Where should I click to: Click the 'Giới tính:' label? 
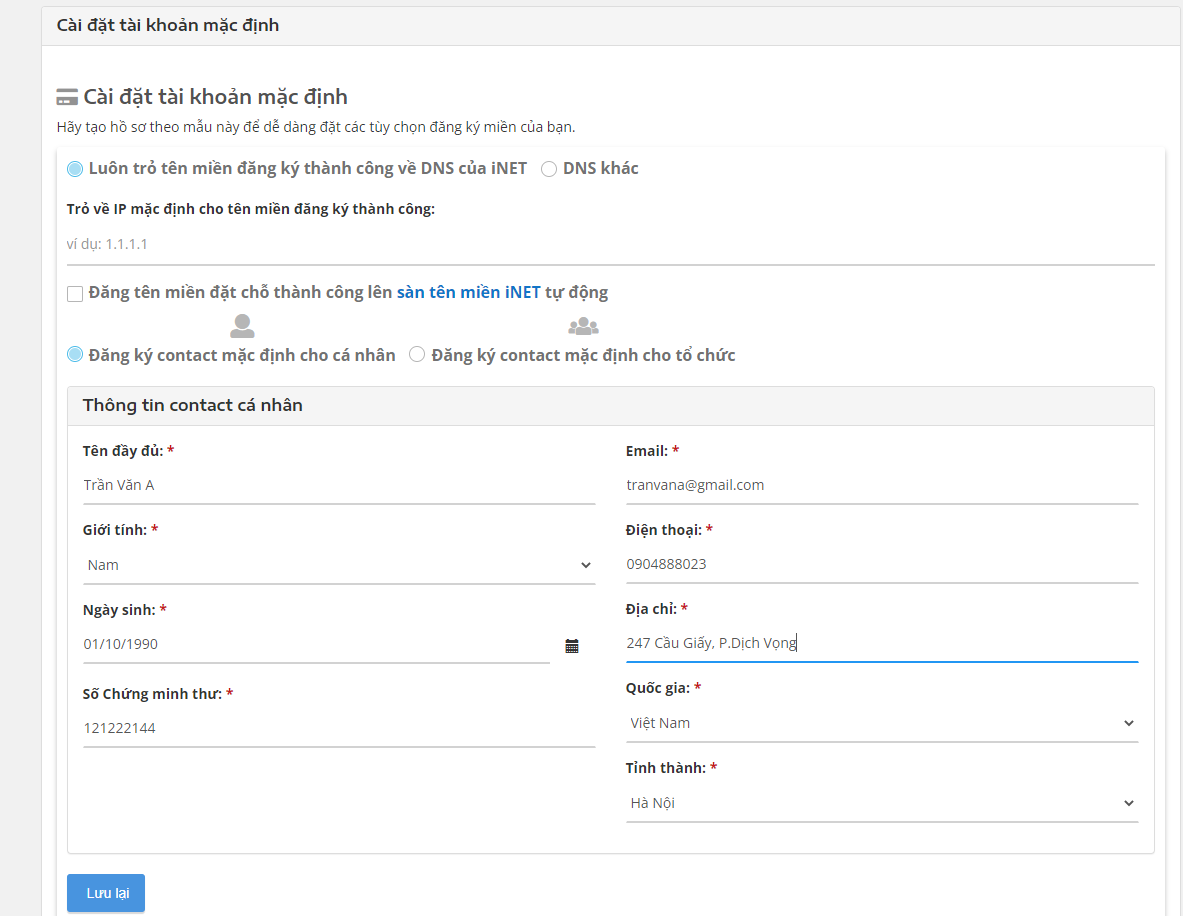pyautogui.click(x=115, y=530)
